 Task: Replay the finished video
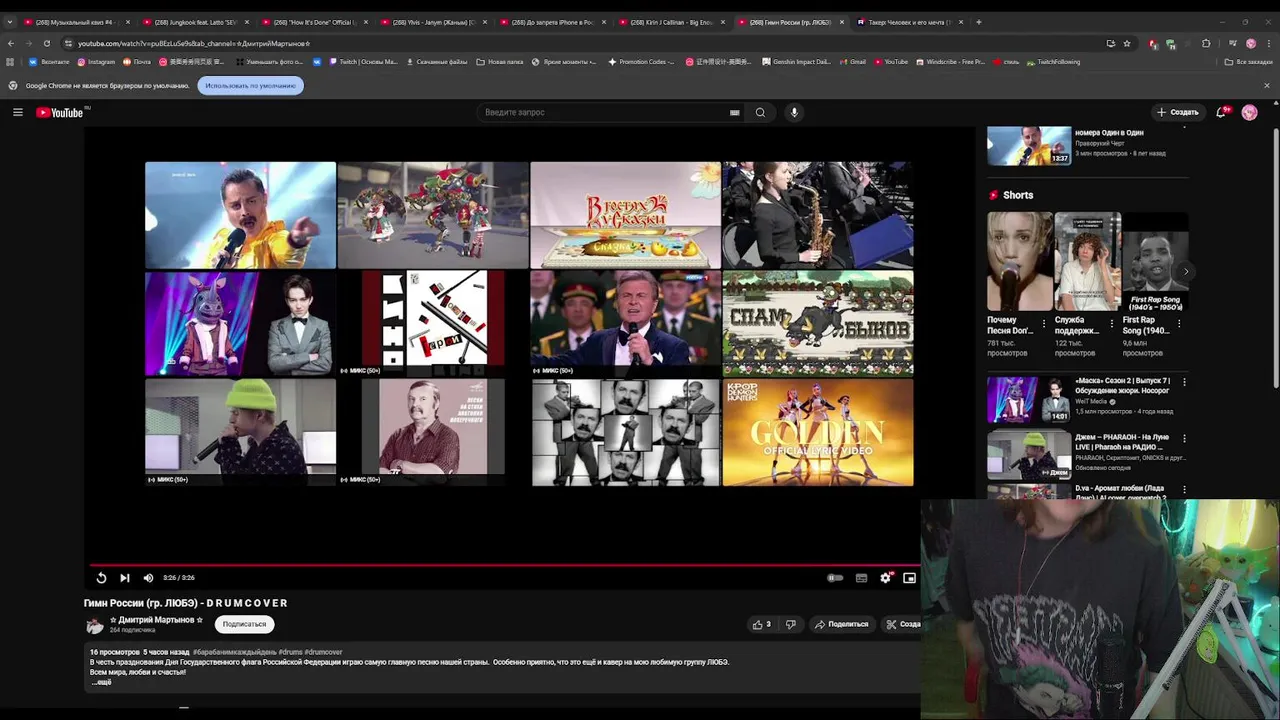pyautogui.click(x=101, y=577)
